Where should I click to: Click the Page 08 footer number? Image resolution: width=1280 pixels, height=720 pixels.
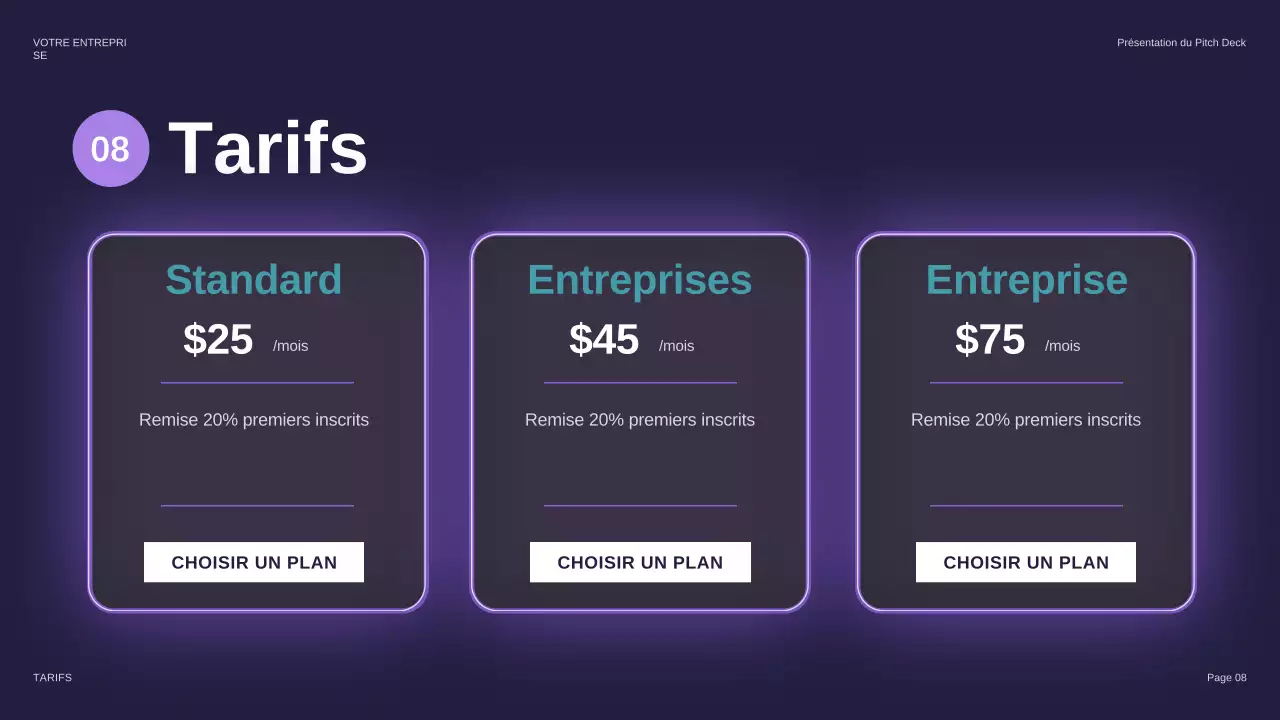click(x=1226, y=678)
